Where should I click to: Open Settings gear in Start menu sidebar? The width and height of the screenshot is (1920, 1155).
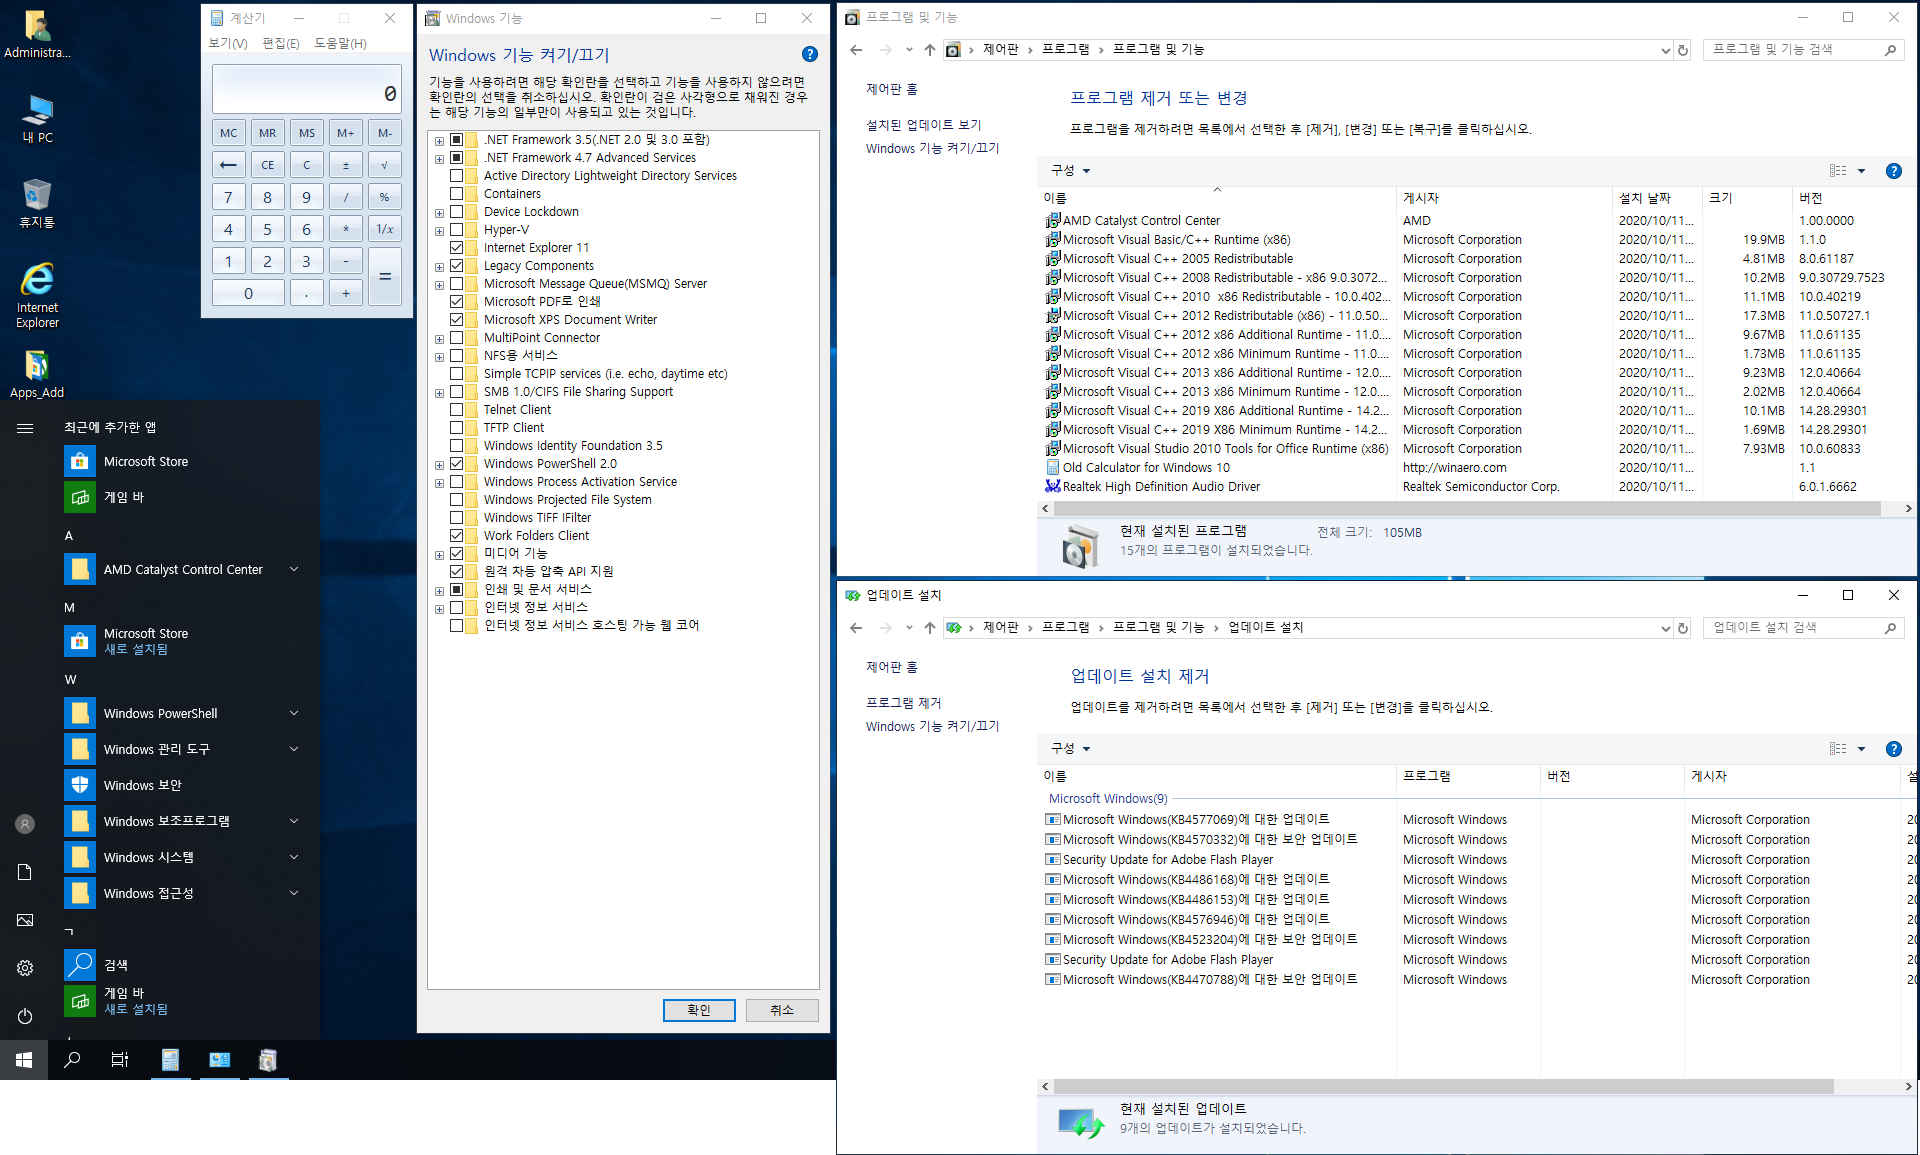(25, 968)
